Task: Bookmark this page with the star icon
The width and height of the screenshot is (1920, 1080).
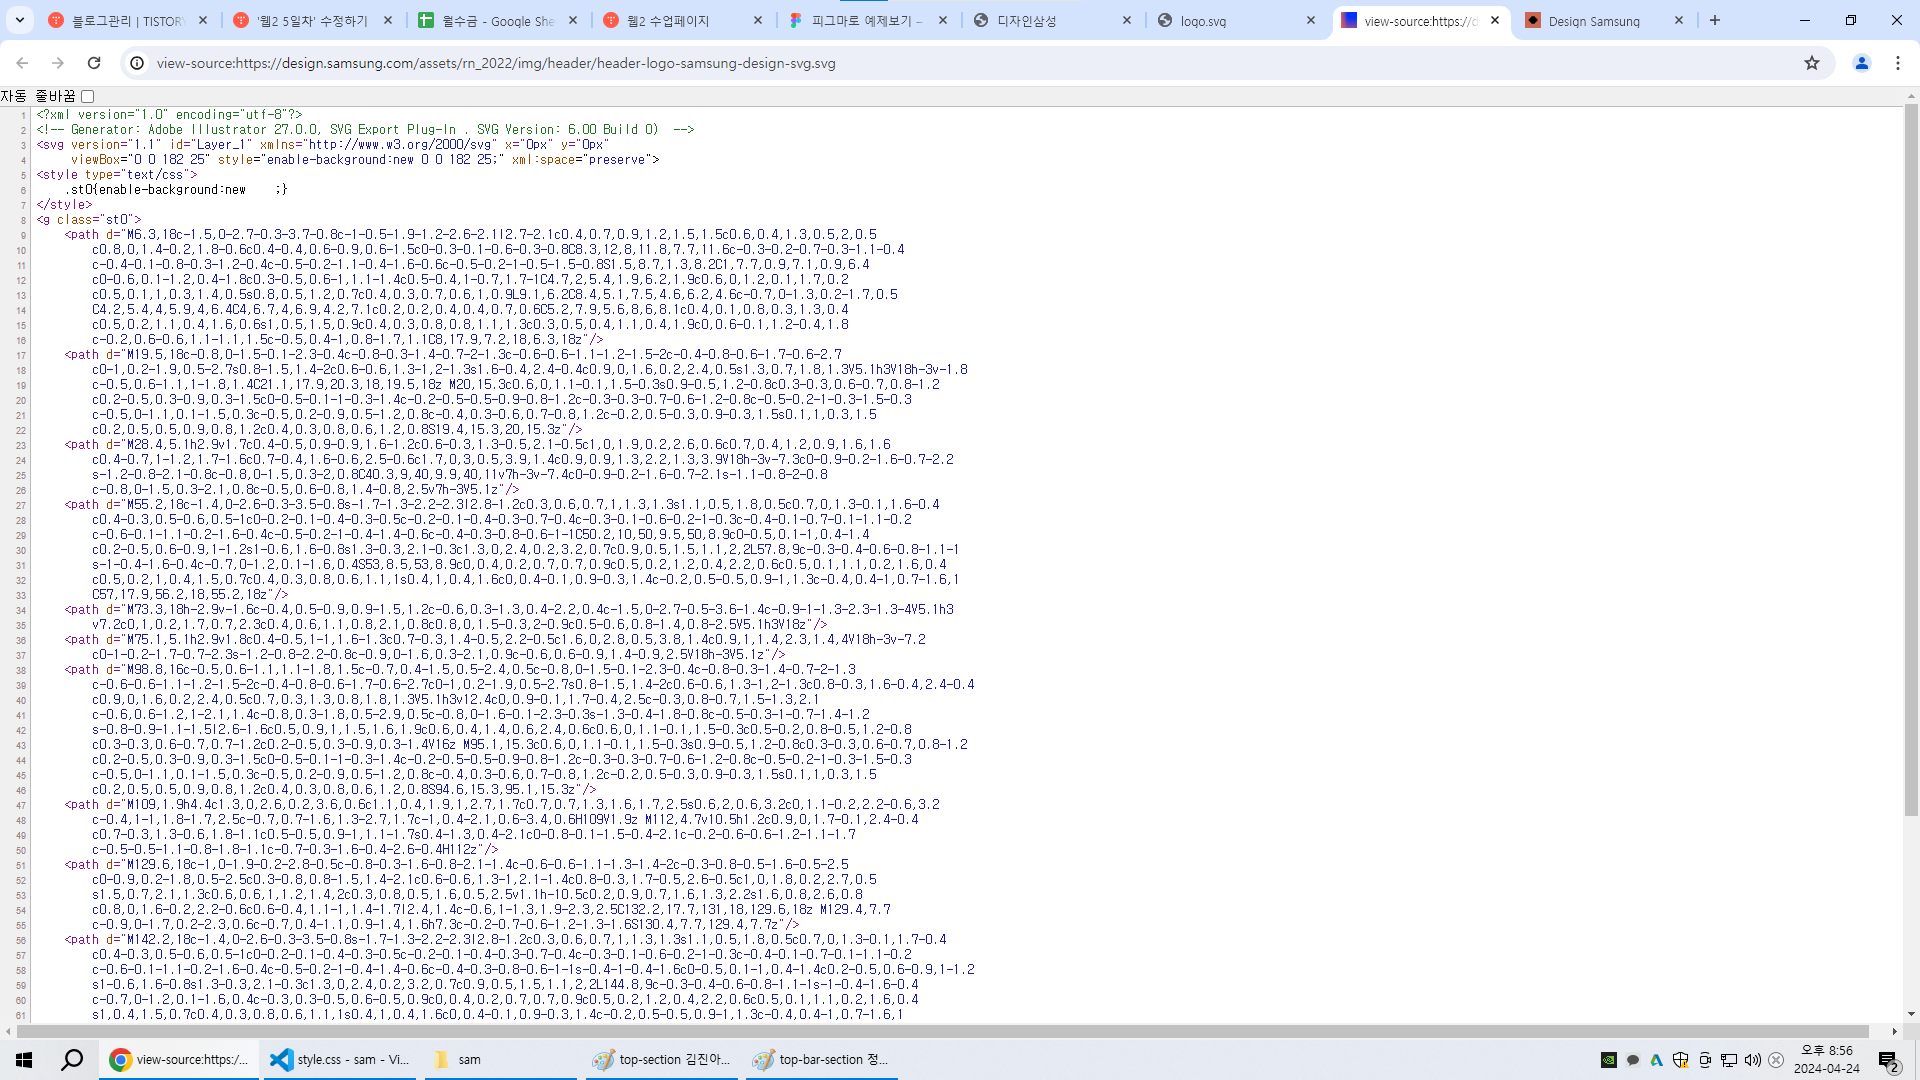Action: point(1812,63)
